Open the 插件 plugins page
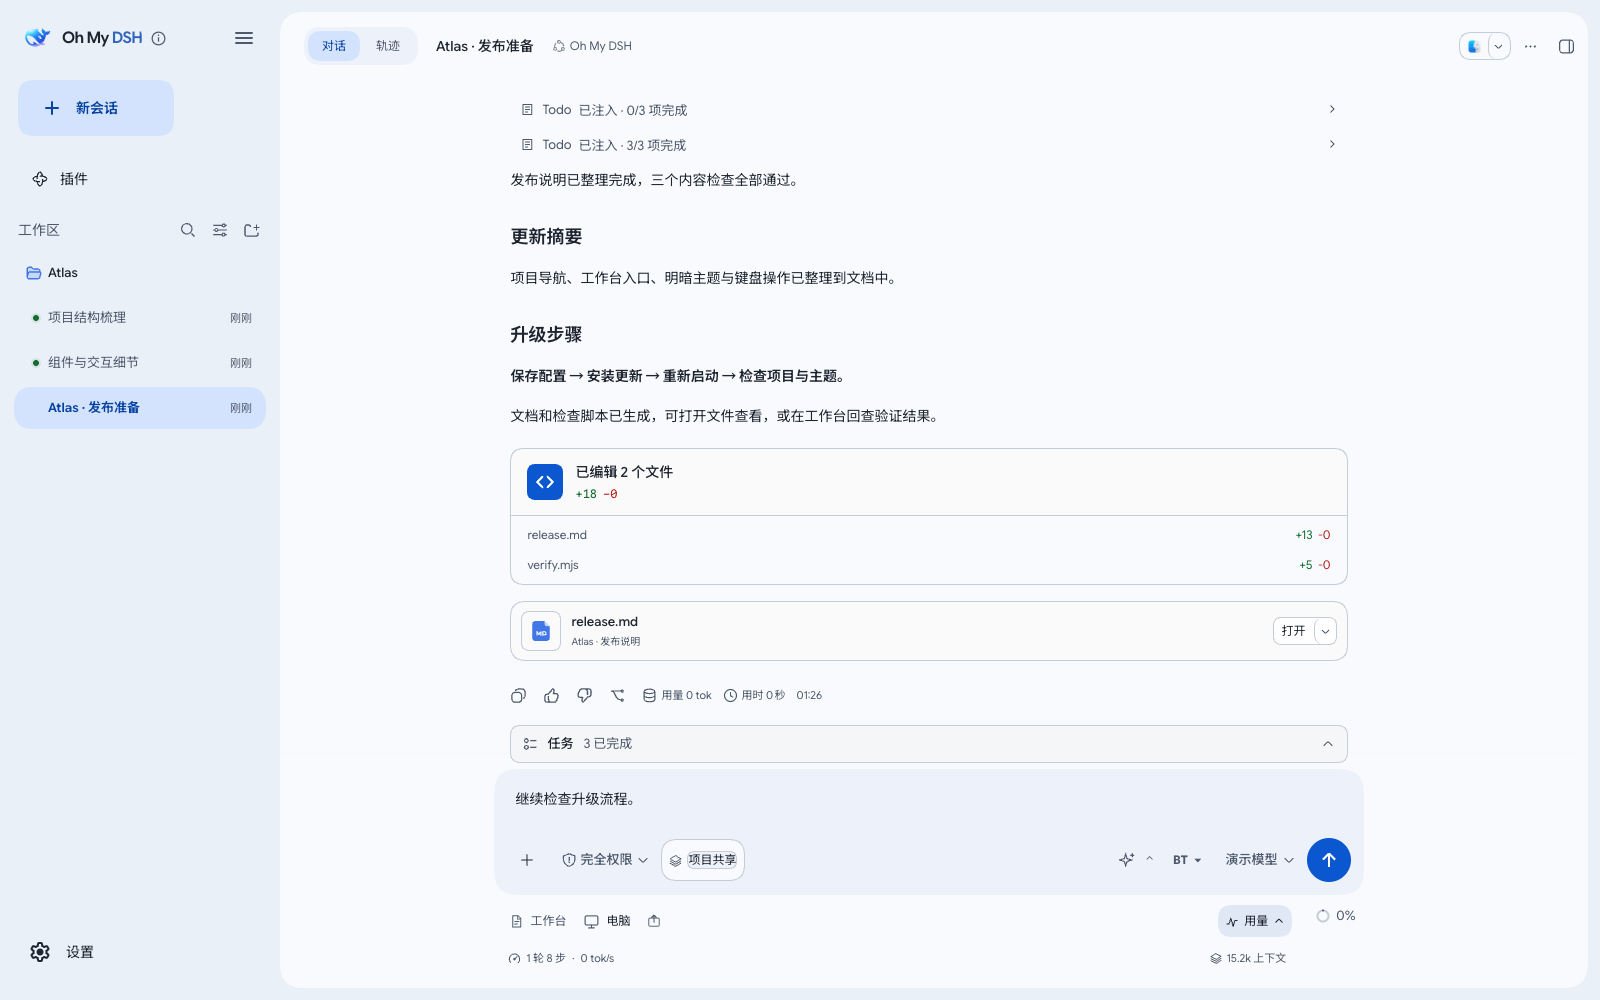1600x1000 pixels. coord(60,179)
